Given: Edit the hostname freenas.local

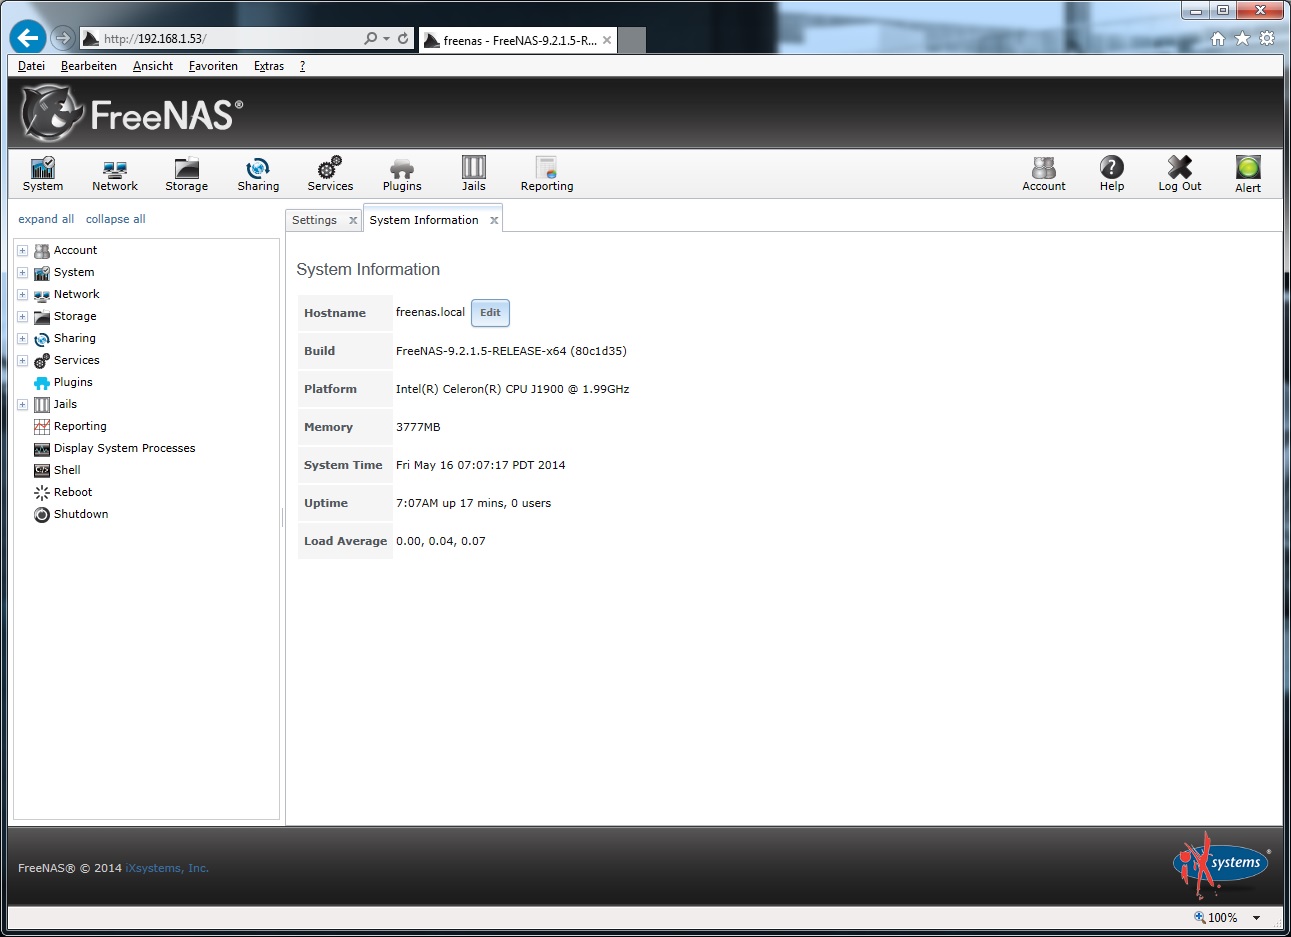Looking at the screenshot, I should (490, 313).
